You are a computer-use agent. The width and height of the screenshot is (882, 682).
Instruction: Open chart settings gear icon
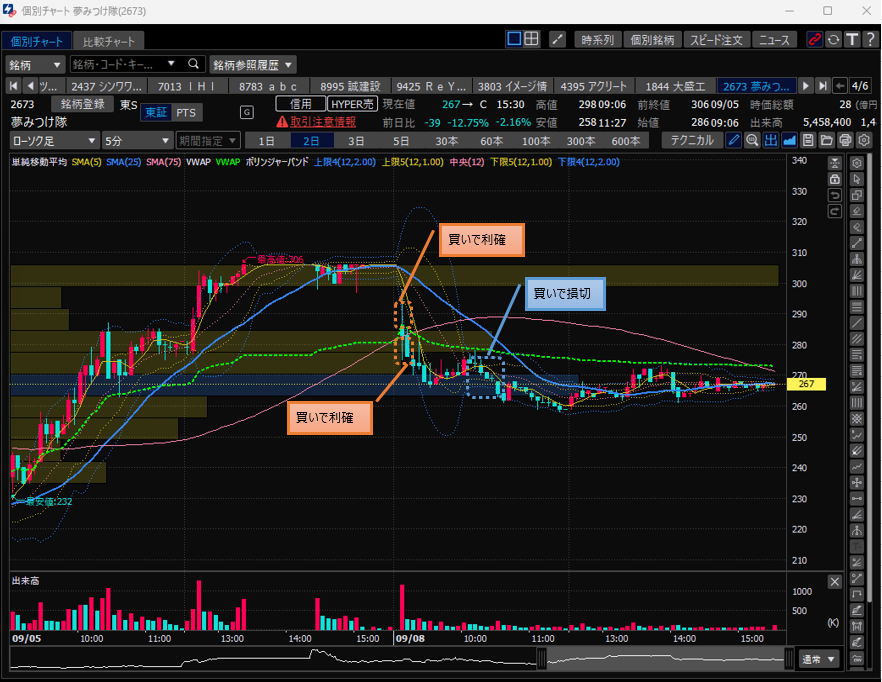tap(864, 141)
